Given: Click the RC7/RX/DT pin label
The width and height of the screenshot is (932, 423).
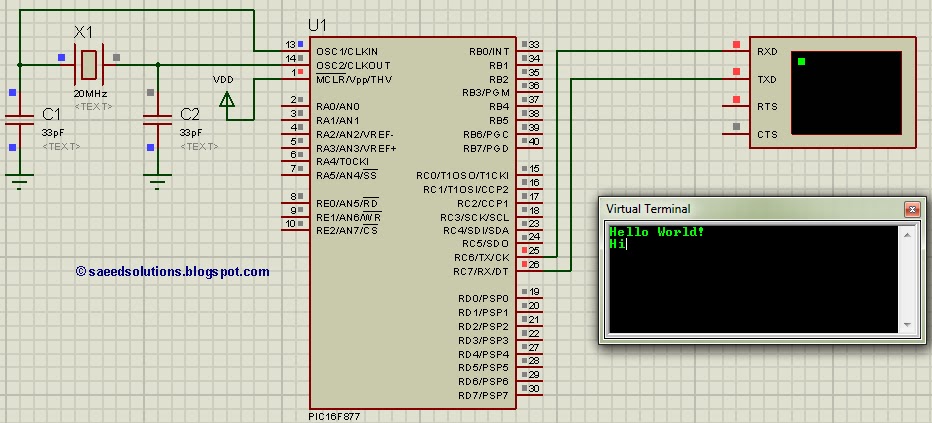Looking at the screenshot, I should click(481, 272).
